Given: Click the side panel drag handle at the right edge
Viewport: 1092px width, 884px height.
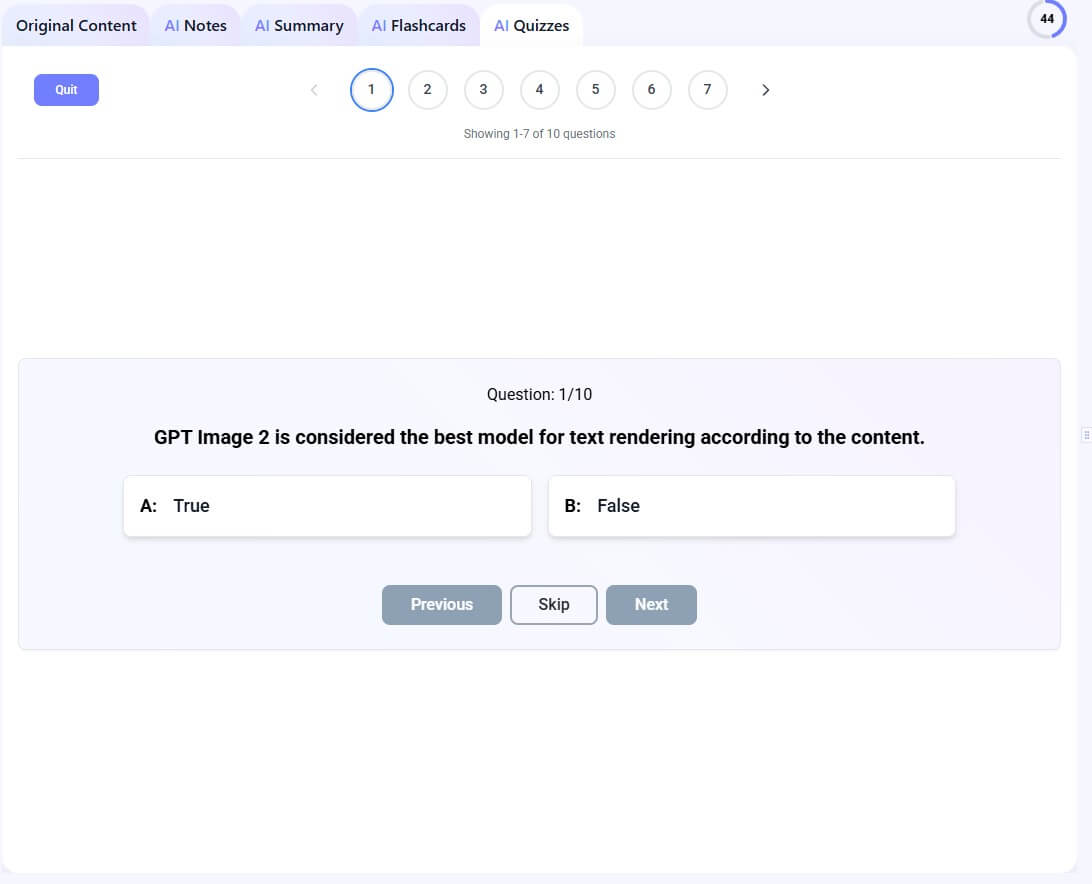Looking at the screenshot, I should click(x=1086, y=435).
